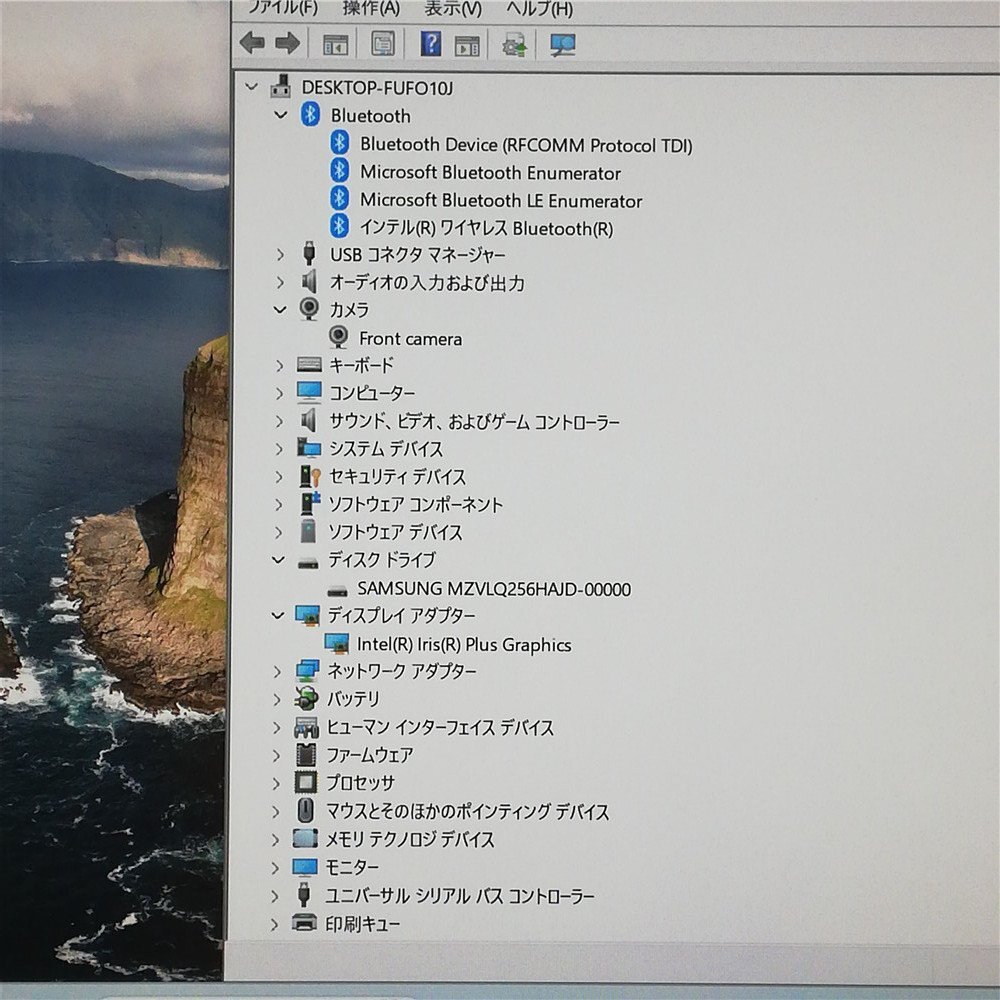1000x1000 pixels.
Task: Click the Forward arrow in toolbar
Action: point(287,43)
